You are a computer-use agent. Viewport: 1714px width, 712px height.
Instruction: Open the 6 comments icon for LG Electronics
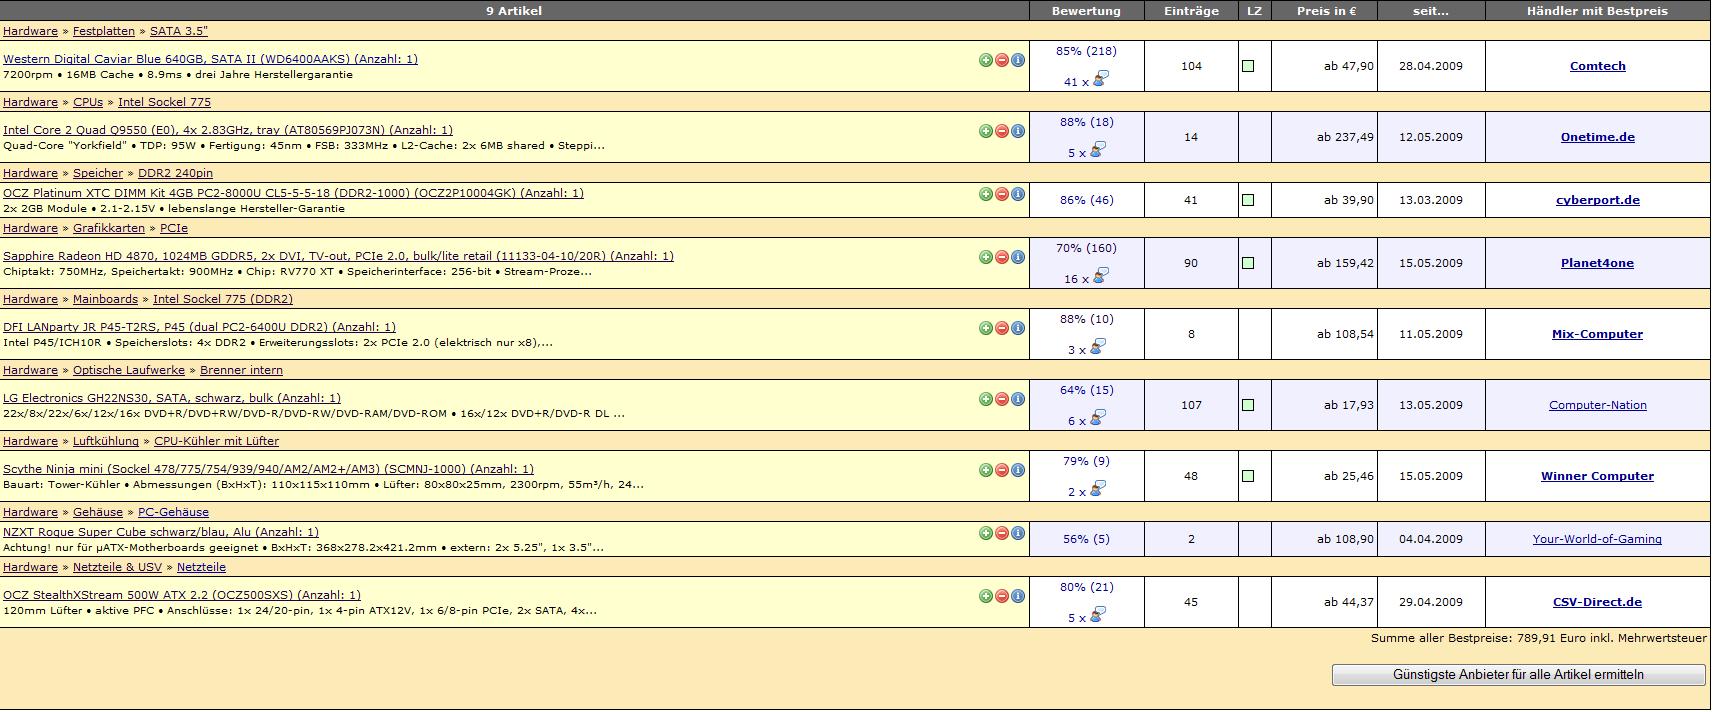tap(1097, 418)
